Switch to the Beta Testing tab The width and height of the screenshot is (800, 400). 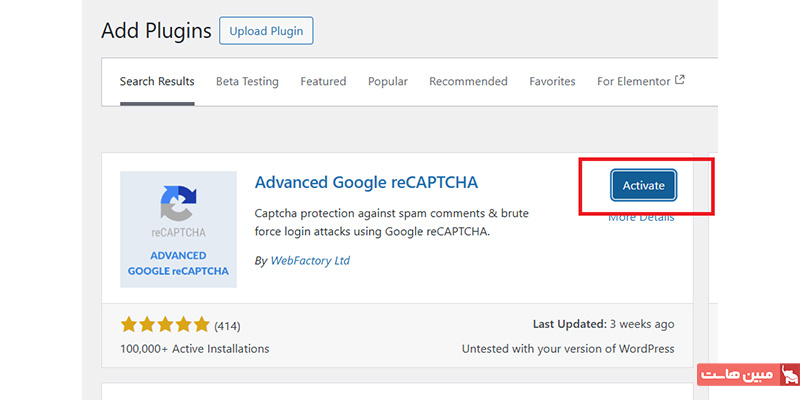click(x=247, y=82)
